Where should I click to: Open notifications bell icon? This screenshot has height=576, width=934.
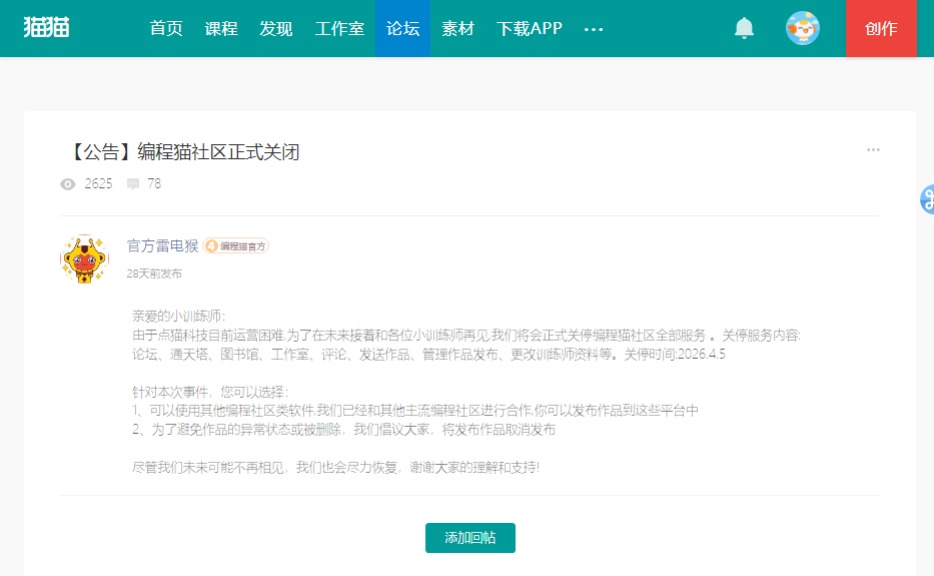click(744, 28)
